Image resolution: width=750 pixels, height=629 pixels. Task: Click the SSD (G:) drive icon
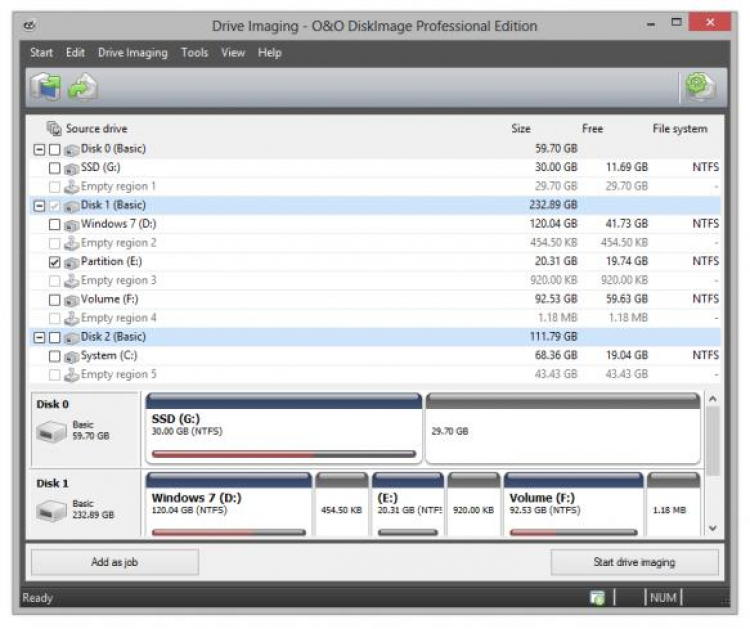pos(72,168)
